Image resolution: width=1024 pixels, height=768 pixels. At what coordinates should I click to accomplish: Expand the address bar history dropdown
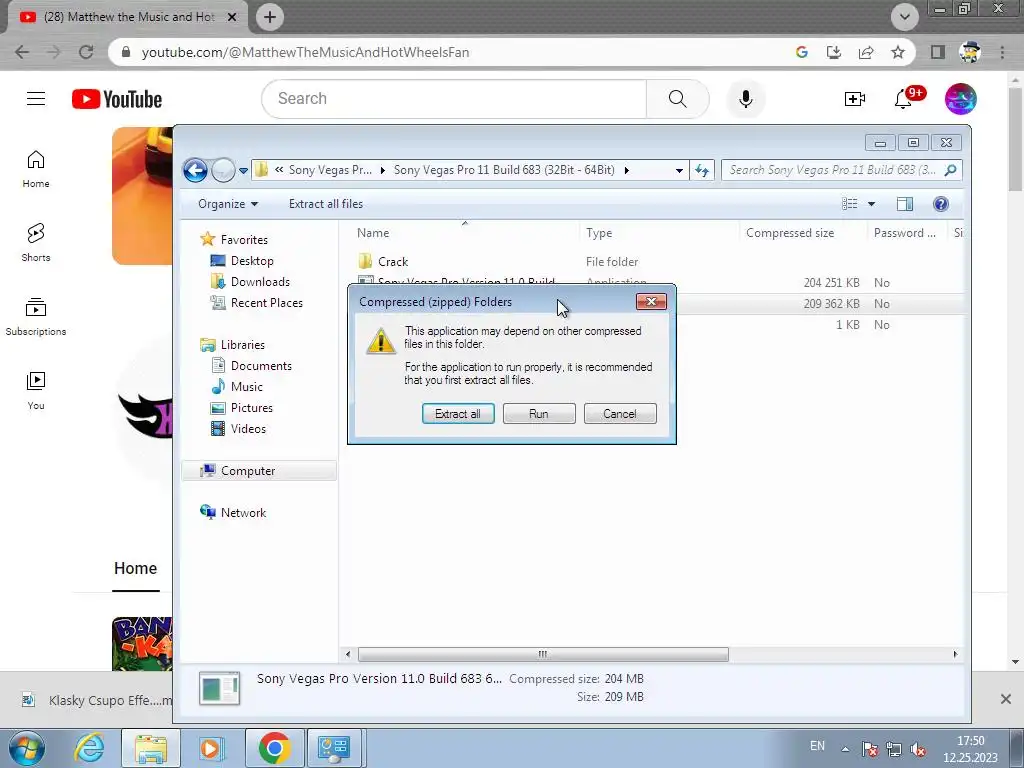click(679, 170)
